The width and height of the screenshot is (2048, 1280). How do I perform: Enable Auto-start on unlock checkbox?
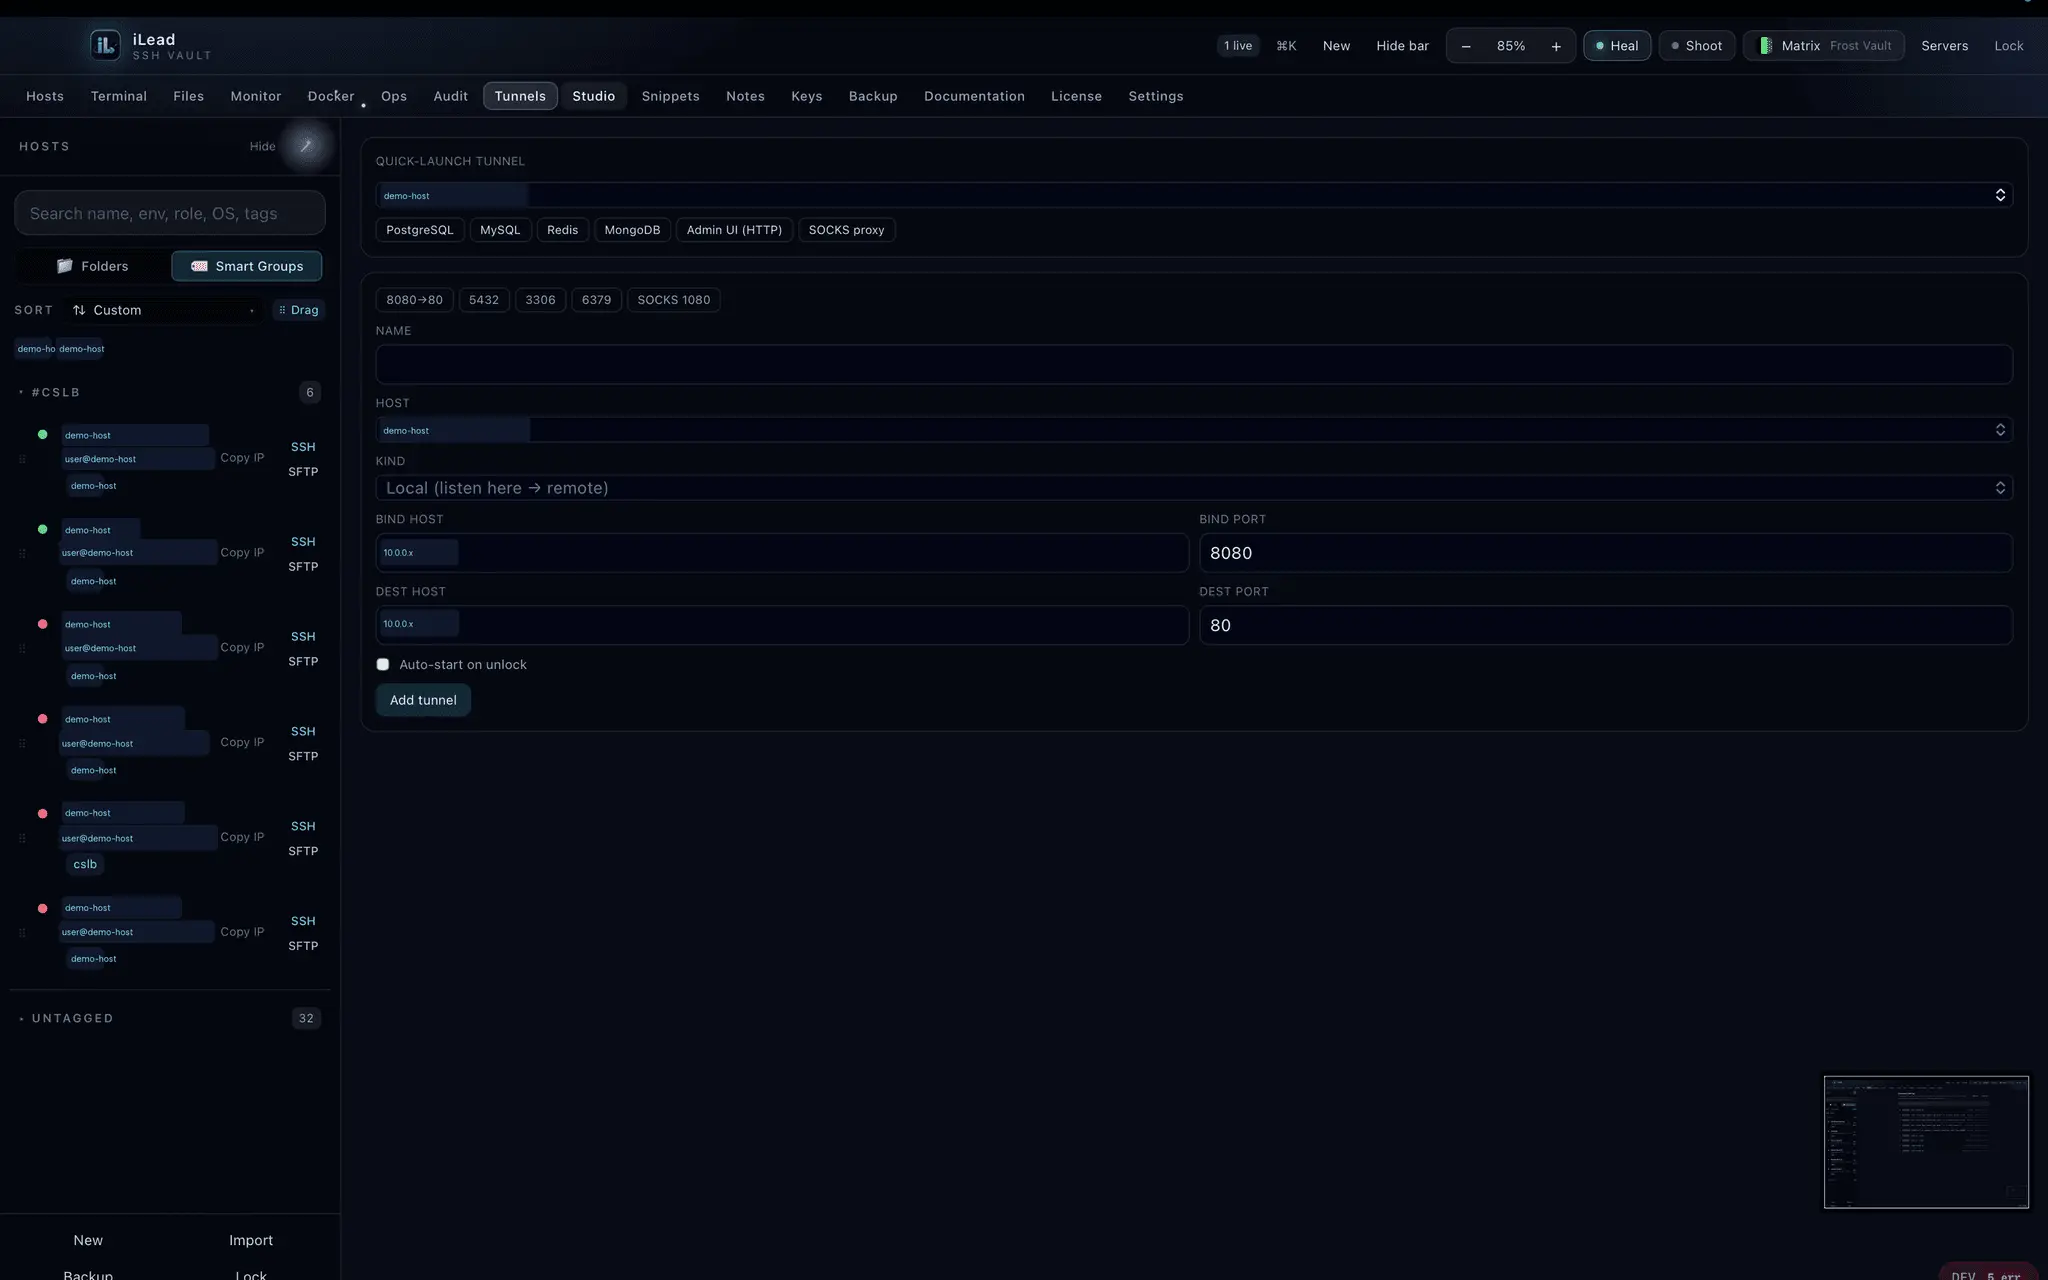[383, 664]
